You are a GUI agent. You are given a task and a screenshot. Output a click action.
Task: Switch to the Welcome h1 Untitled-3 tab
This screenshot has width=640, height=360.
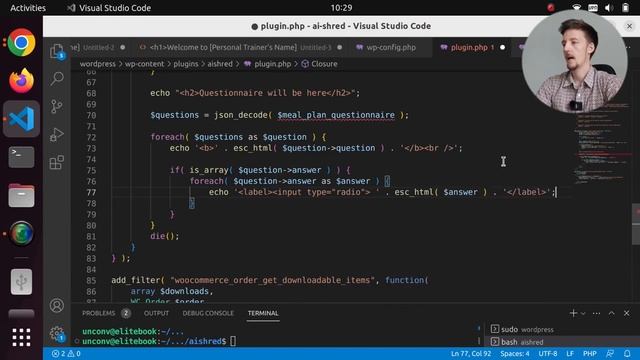pyautogui.click(x=240, y=47)
